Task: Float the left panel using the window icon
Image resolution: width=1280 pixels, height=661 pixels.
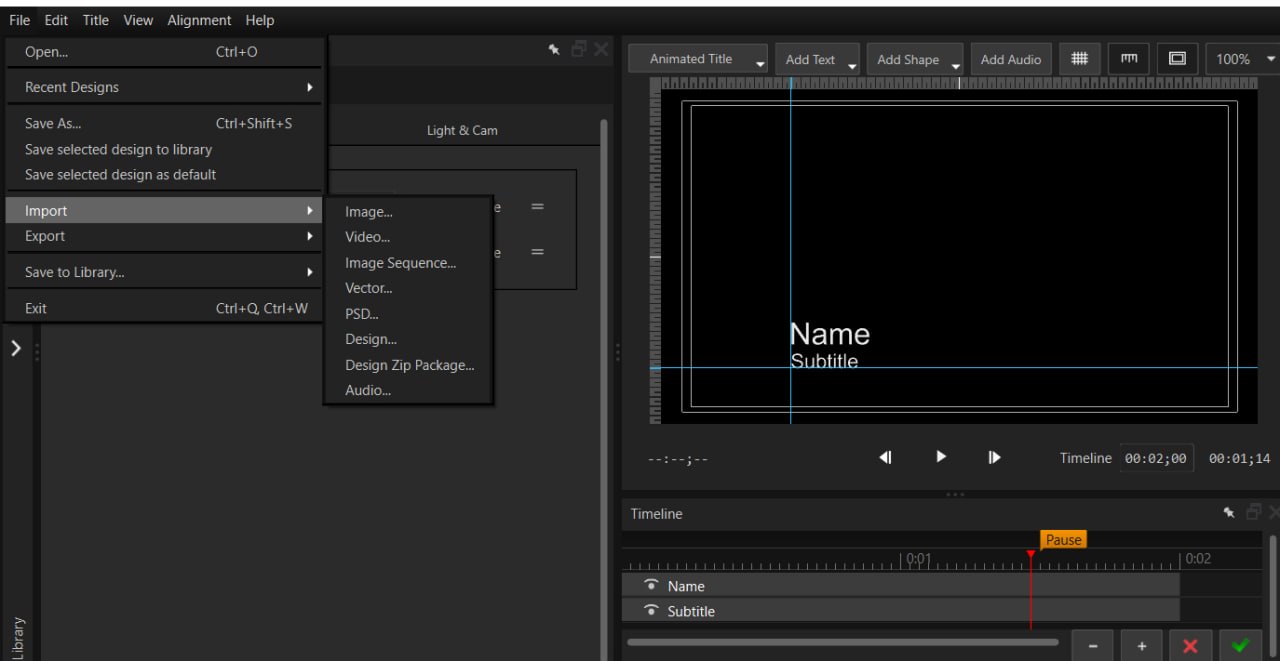Action: (x=578, y=49)
